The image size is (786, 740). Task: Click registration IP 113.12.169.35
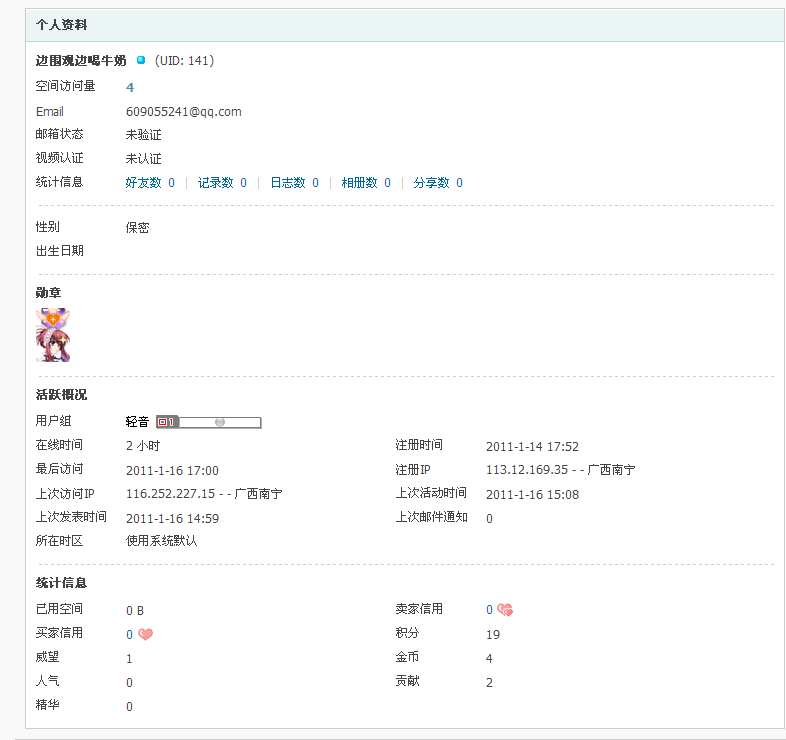[527, 470]
